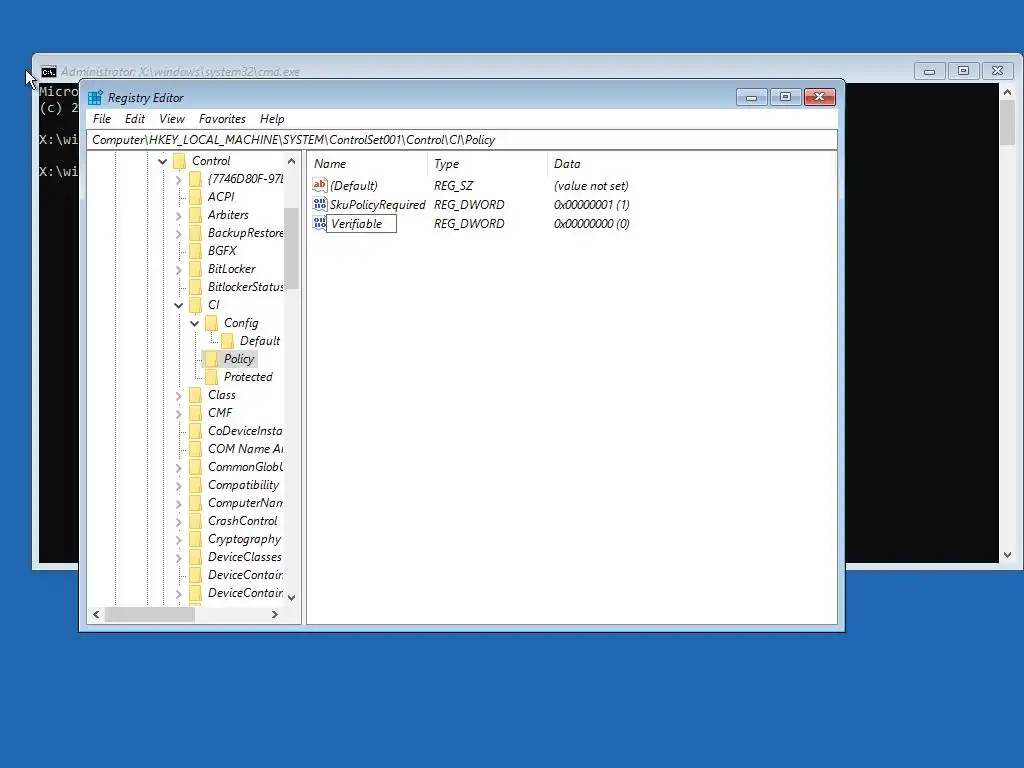Expand the Arbiters key
Image resolution: width=1024 pixels, height=768 pixels.
point(178,215)
